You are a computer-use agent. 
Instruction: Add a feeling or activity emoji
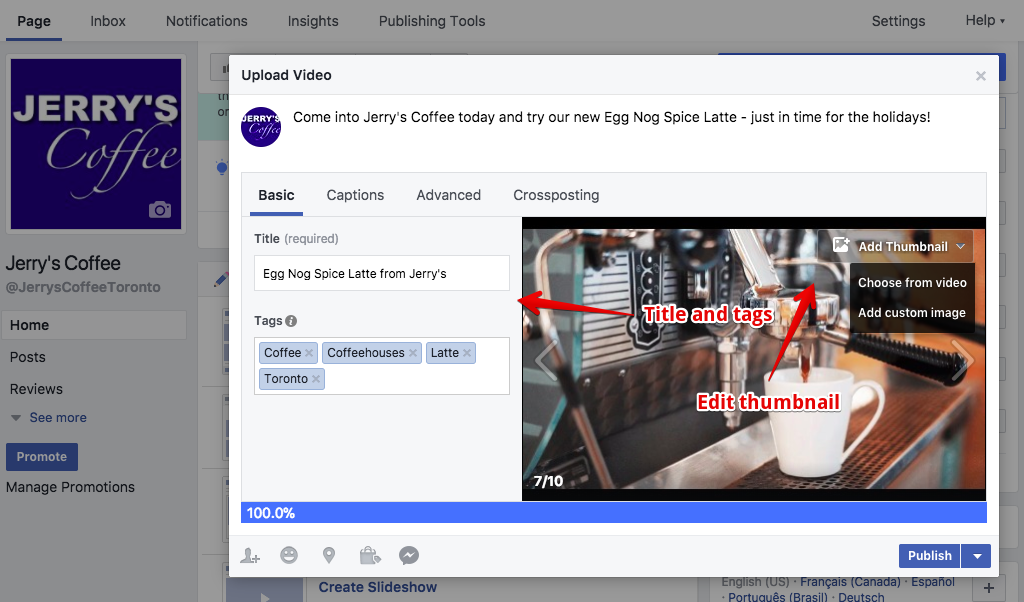[289, 555]
